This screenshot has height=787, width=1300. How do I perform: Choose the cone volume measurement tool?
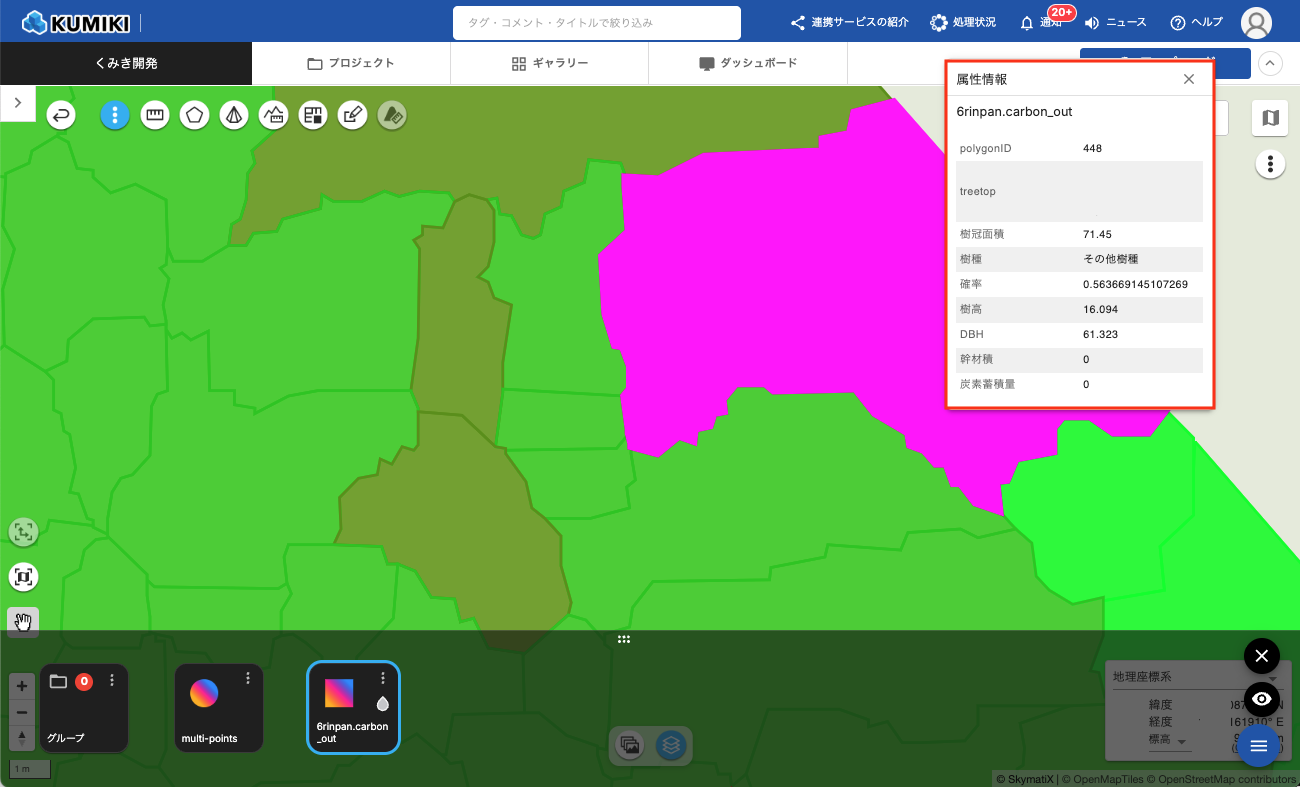[233, 115]
